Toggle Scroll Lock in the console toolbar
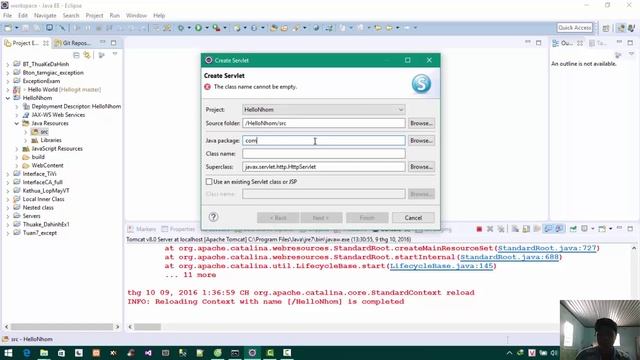The image size is (640, 360). pos(526,229)
